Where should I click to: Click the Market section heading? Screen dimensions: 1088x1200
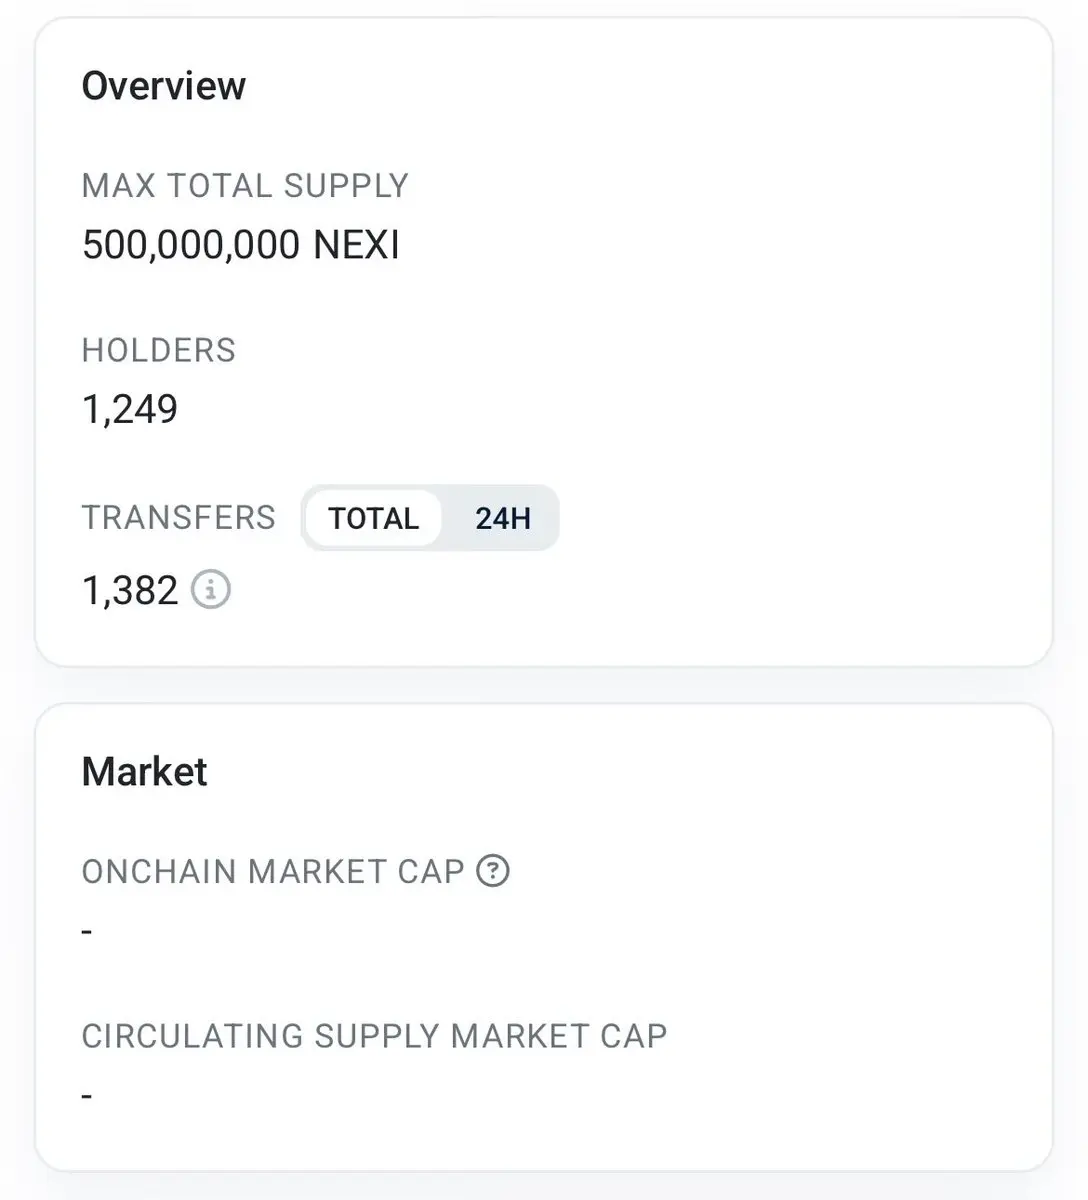(x=145, y=772)
